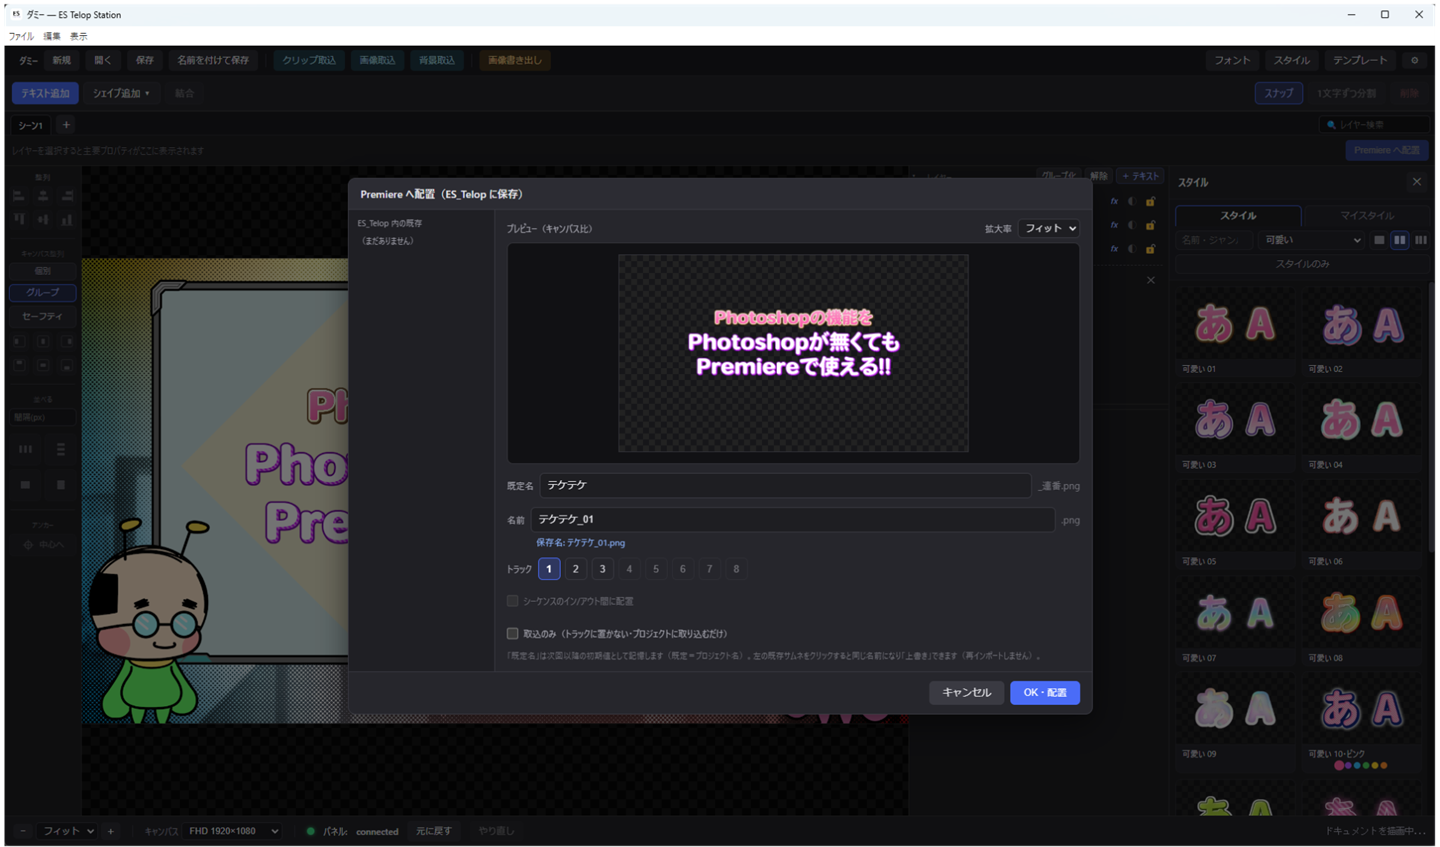The height and width of the screenshot is (847, 1440).
Task: Switch style grid to two-column view
Action: click(x=1400, y=240)
